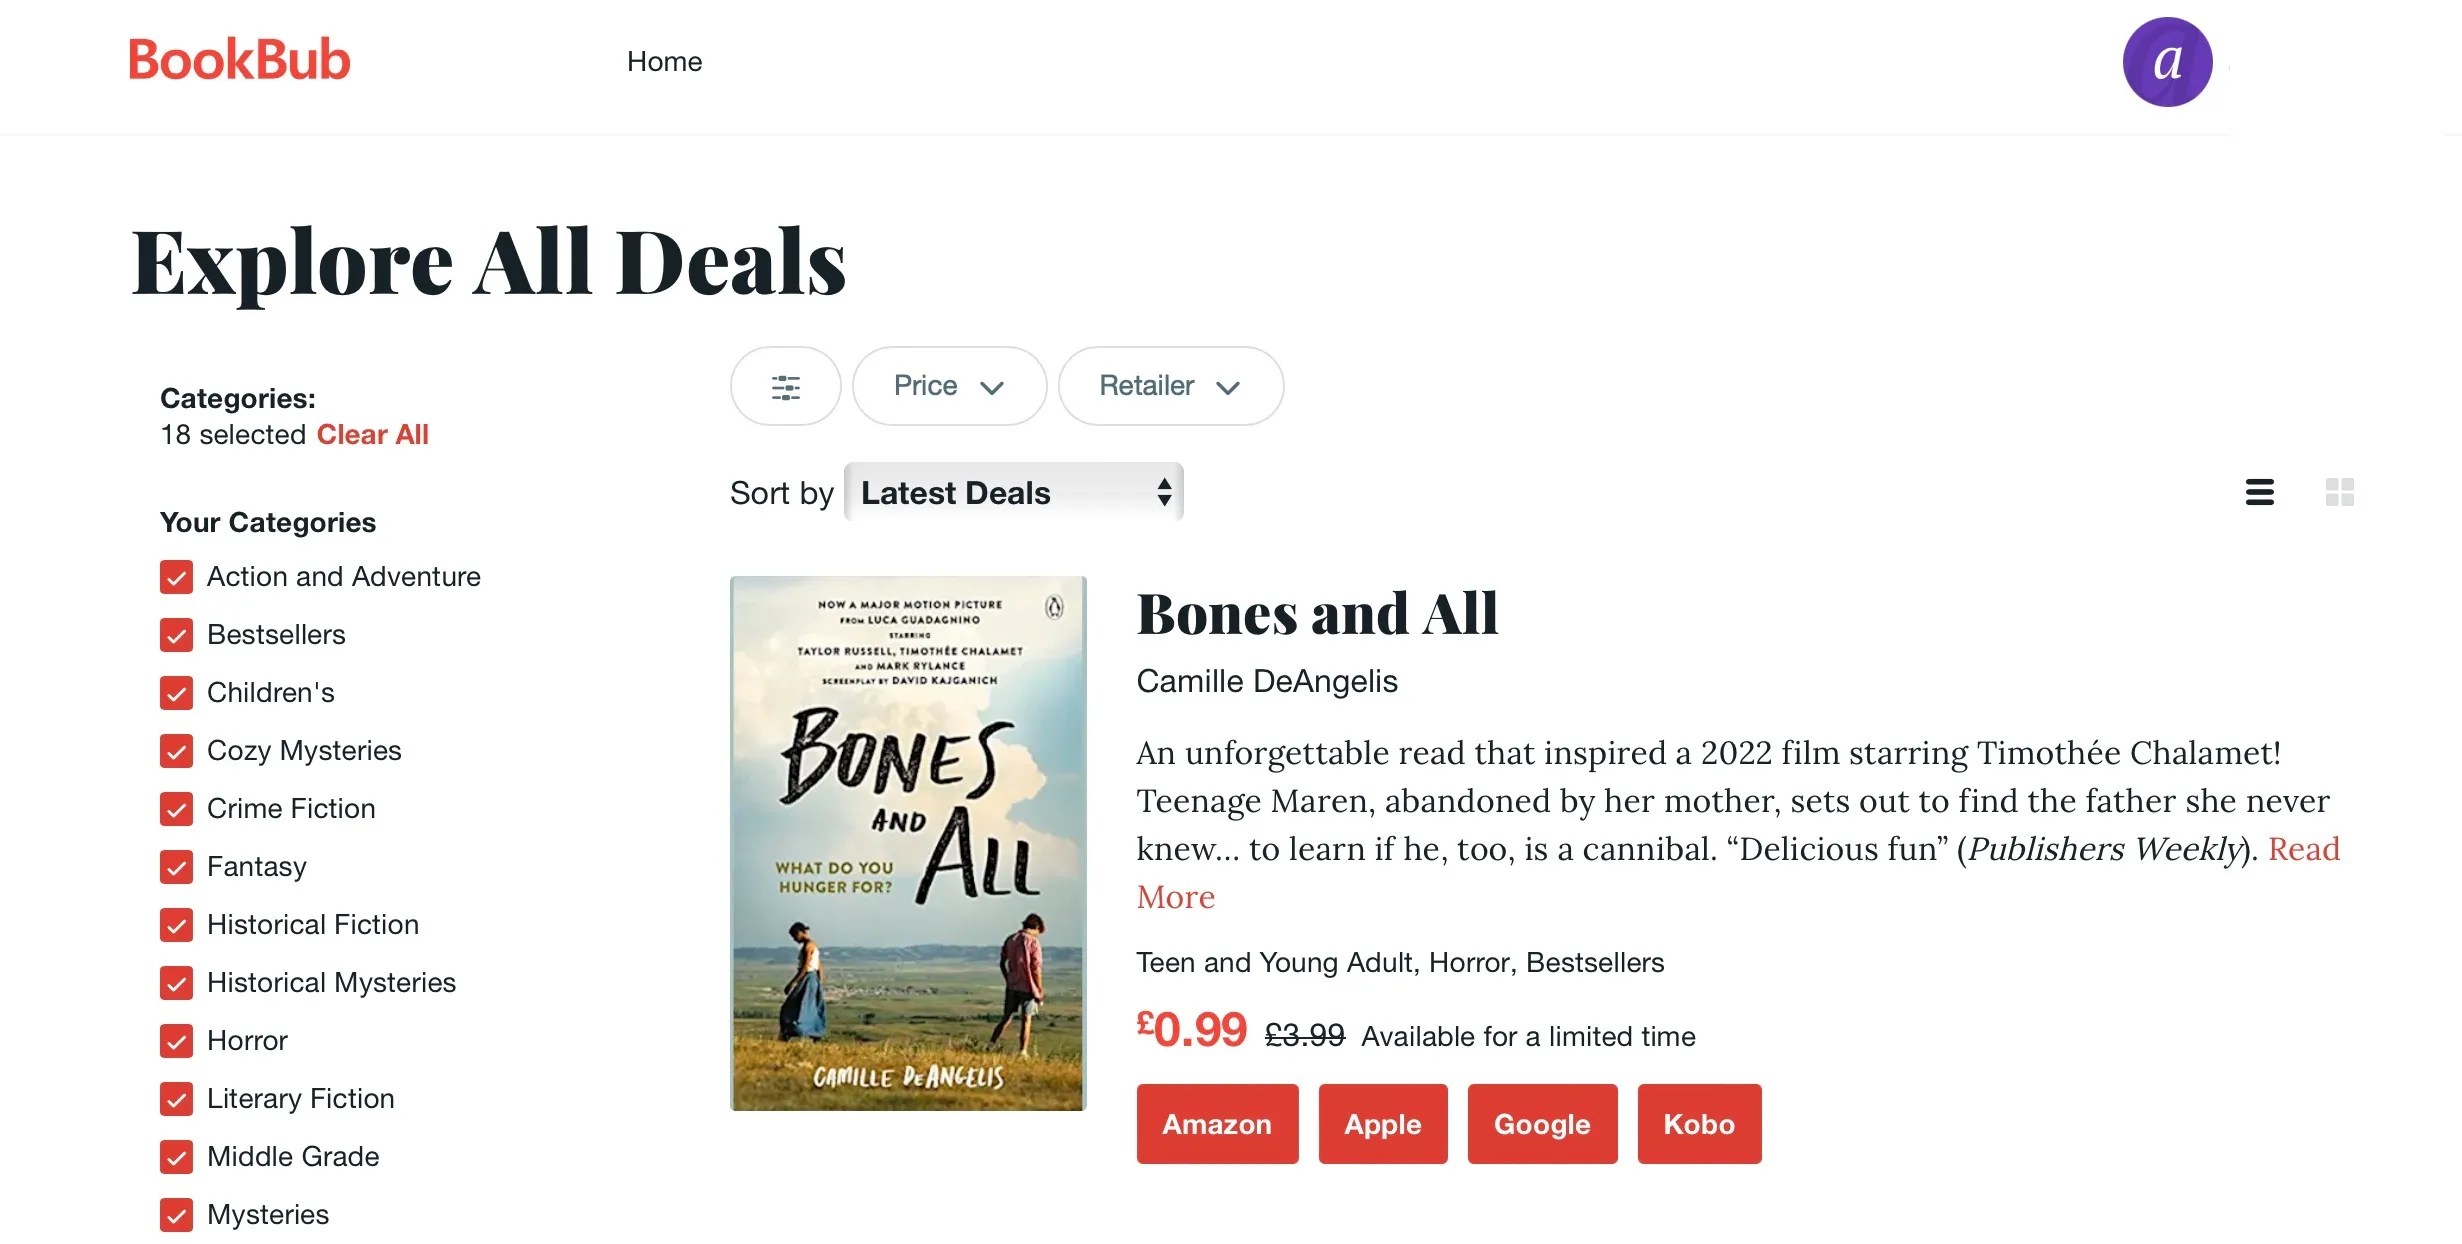Buy Bones and All on Amazon
The width and height of the screenshot is (2462, 1244).
pyautogui.click(x=1217, y=1124)
